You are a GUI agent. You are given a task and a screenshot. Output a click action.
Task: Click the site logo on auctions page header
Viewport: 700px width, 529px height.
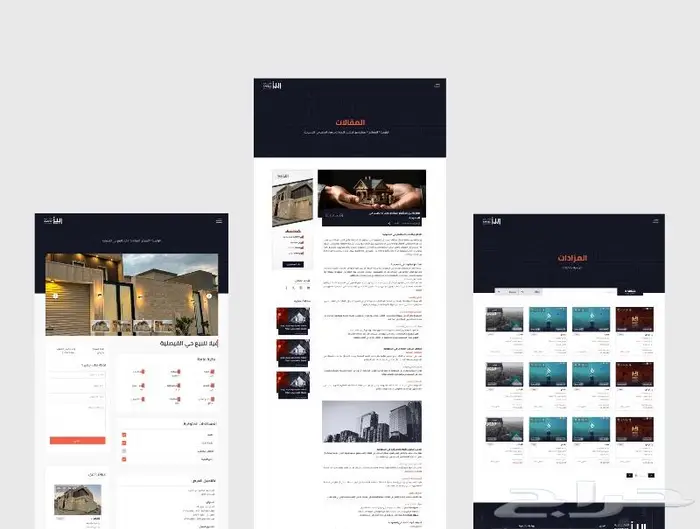point(492,221)
